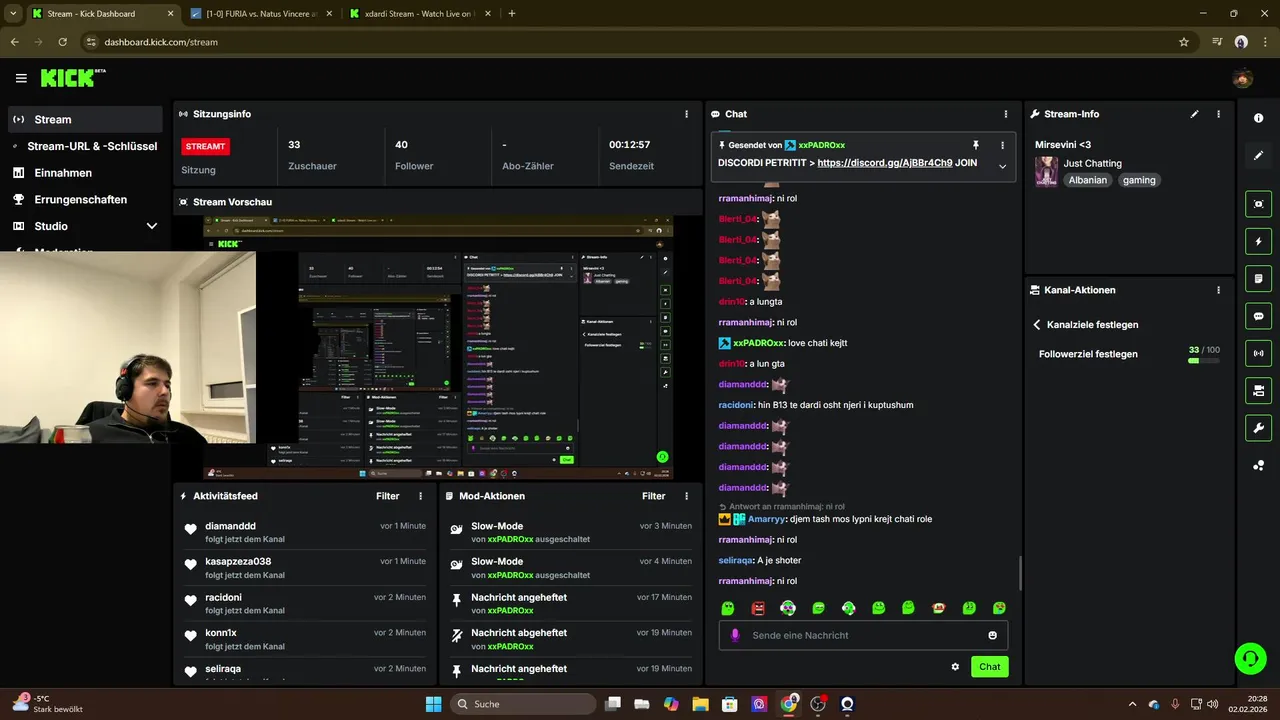Go back from Kanalziele festlegen

[1037, 325]
